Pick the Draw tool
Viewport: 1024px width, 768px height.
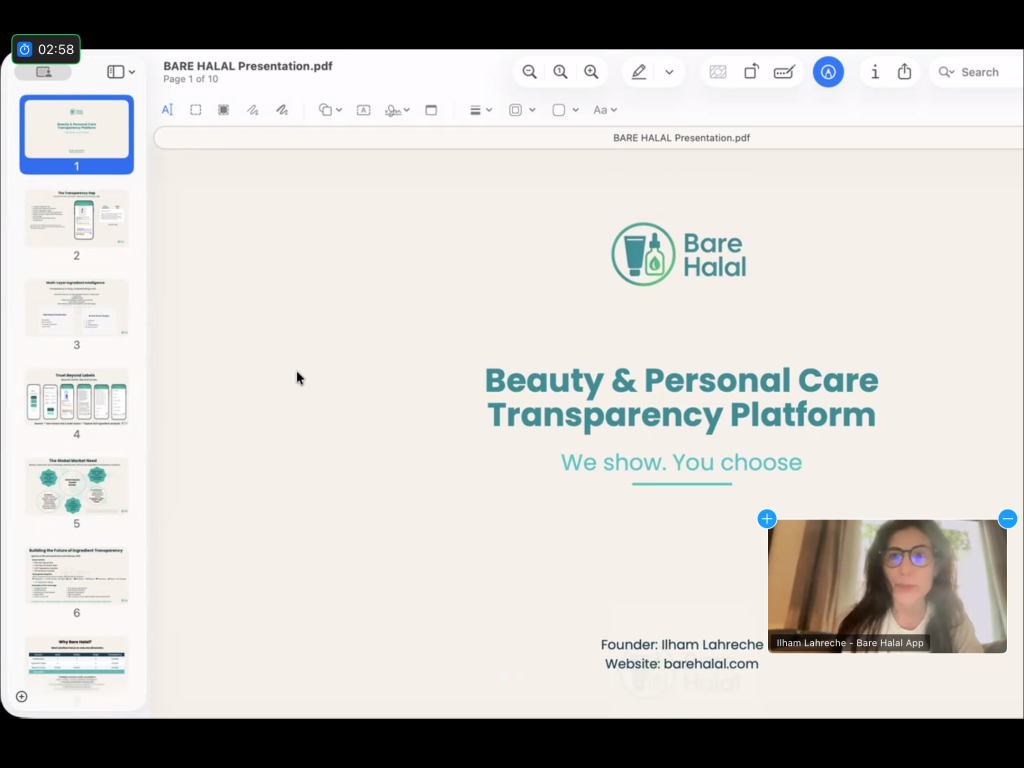(x=282, y=110)
